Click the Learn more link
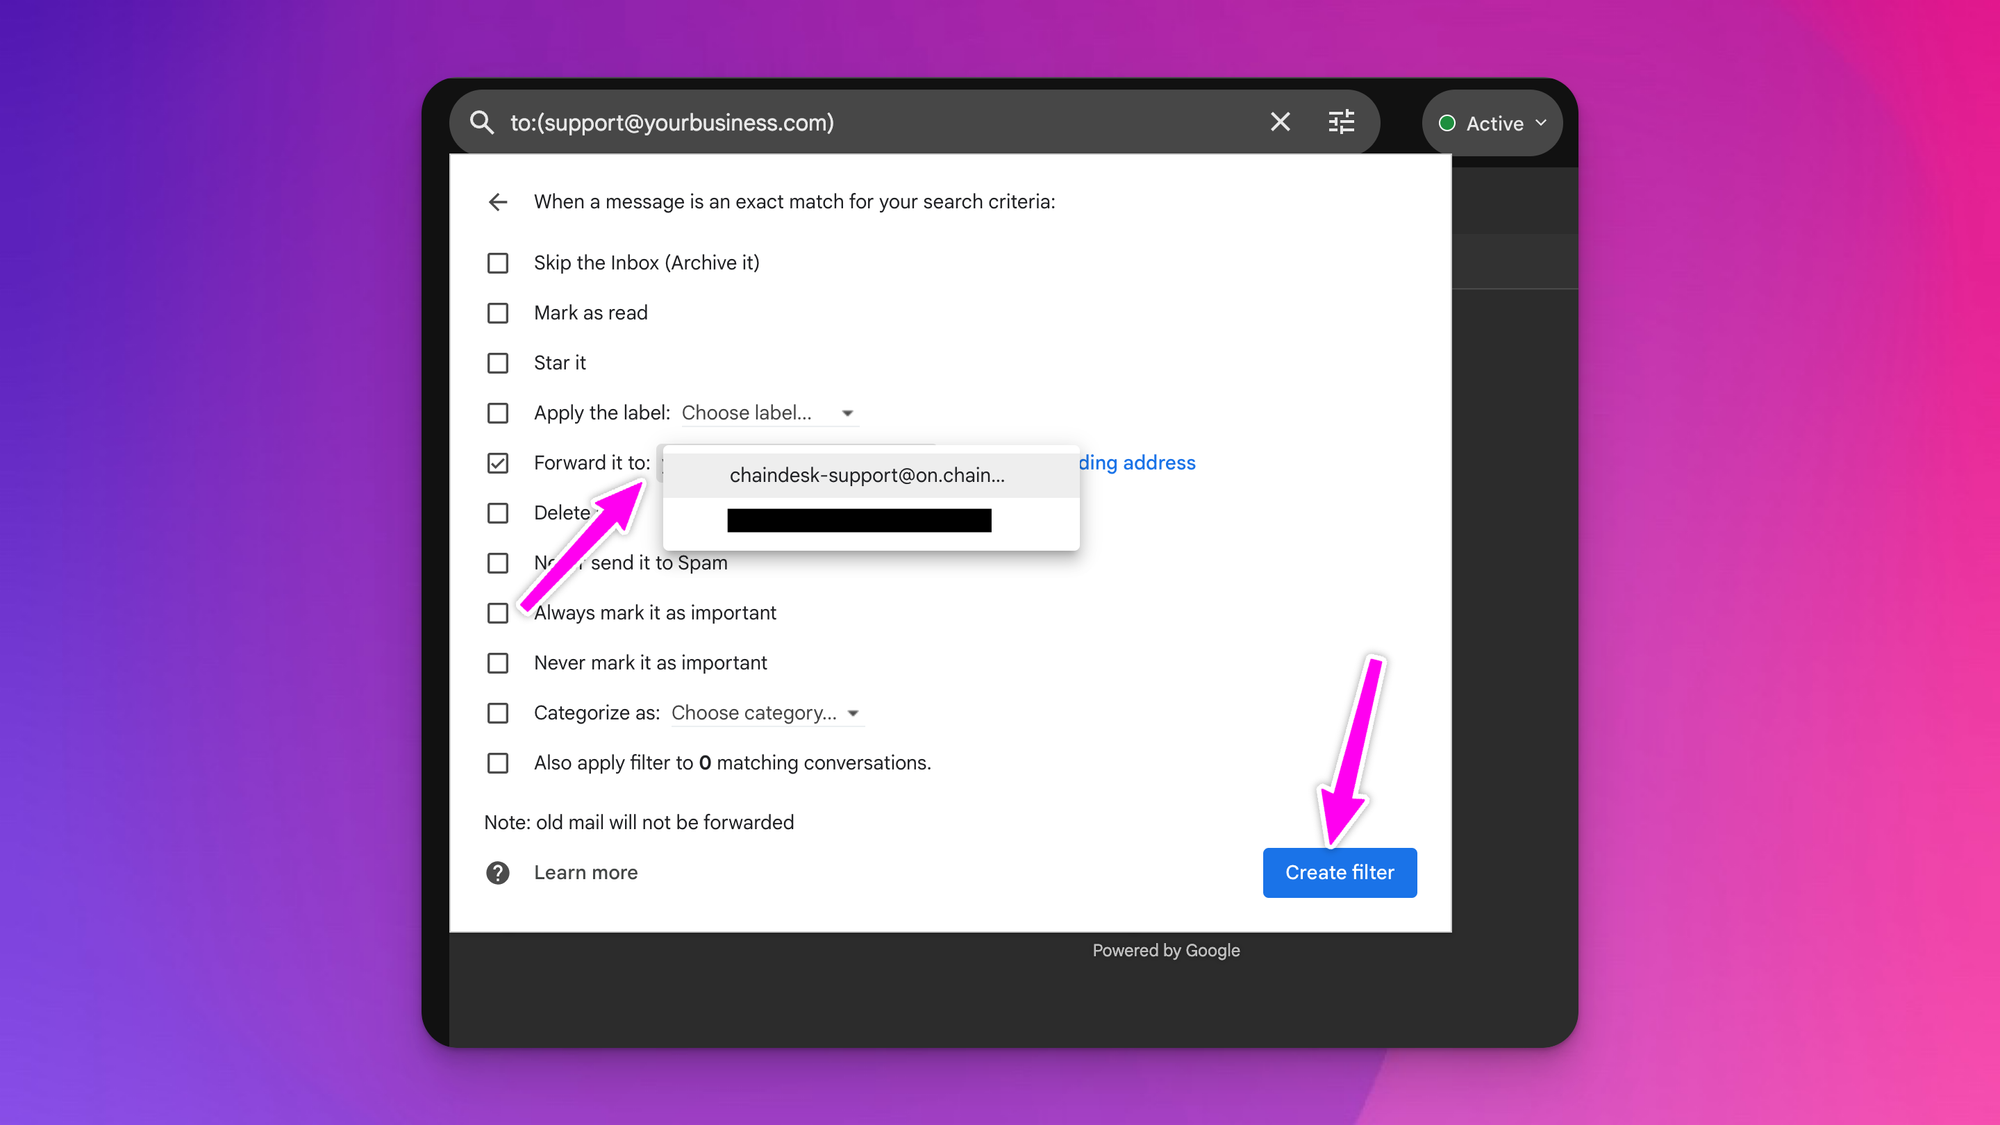Screen dimensions: 2000x1125 (585, 872)
